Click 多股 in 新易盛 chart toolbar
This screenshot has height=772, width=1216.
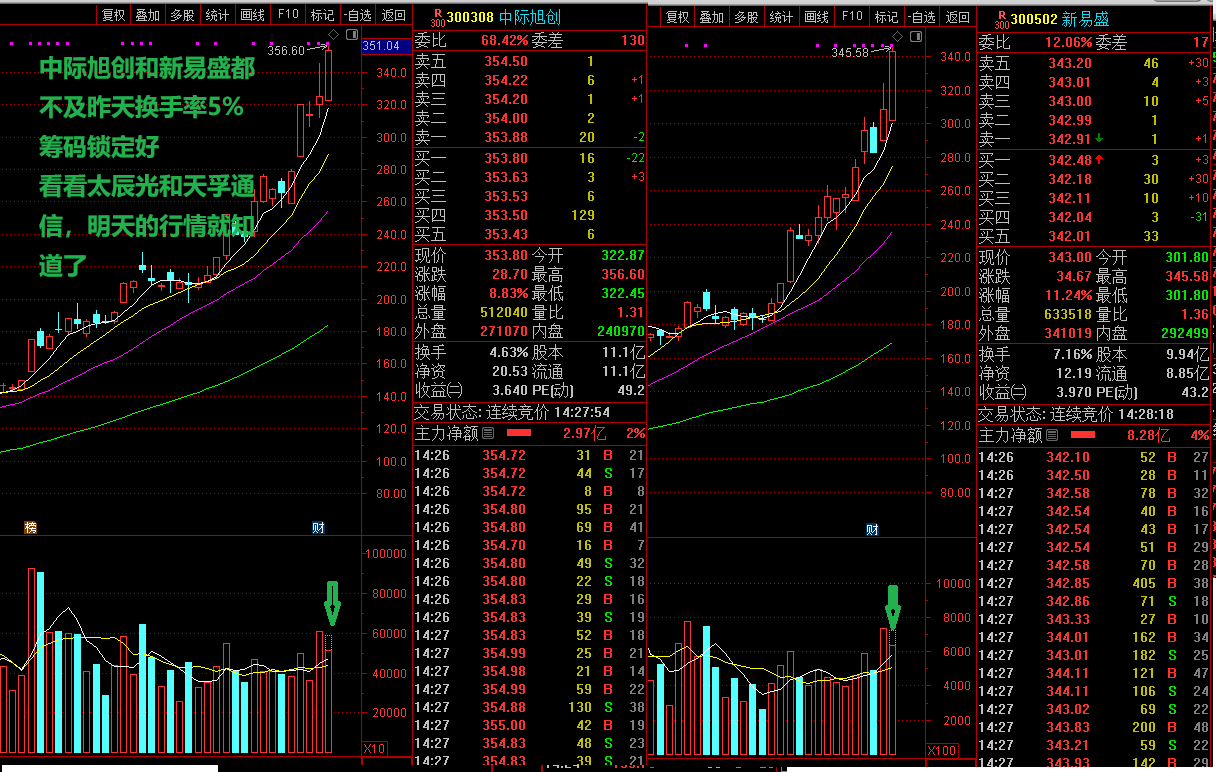pyautogui.click(x=746, y=17)
